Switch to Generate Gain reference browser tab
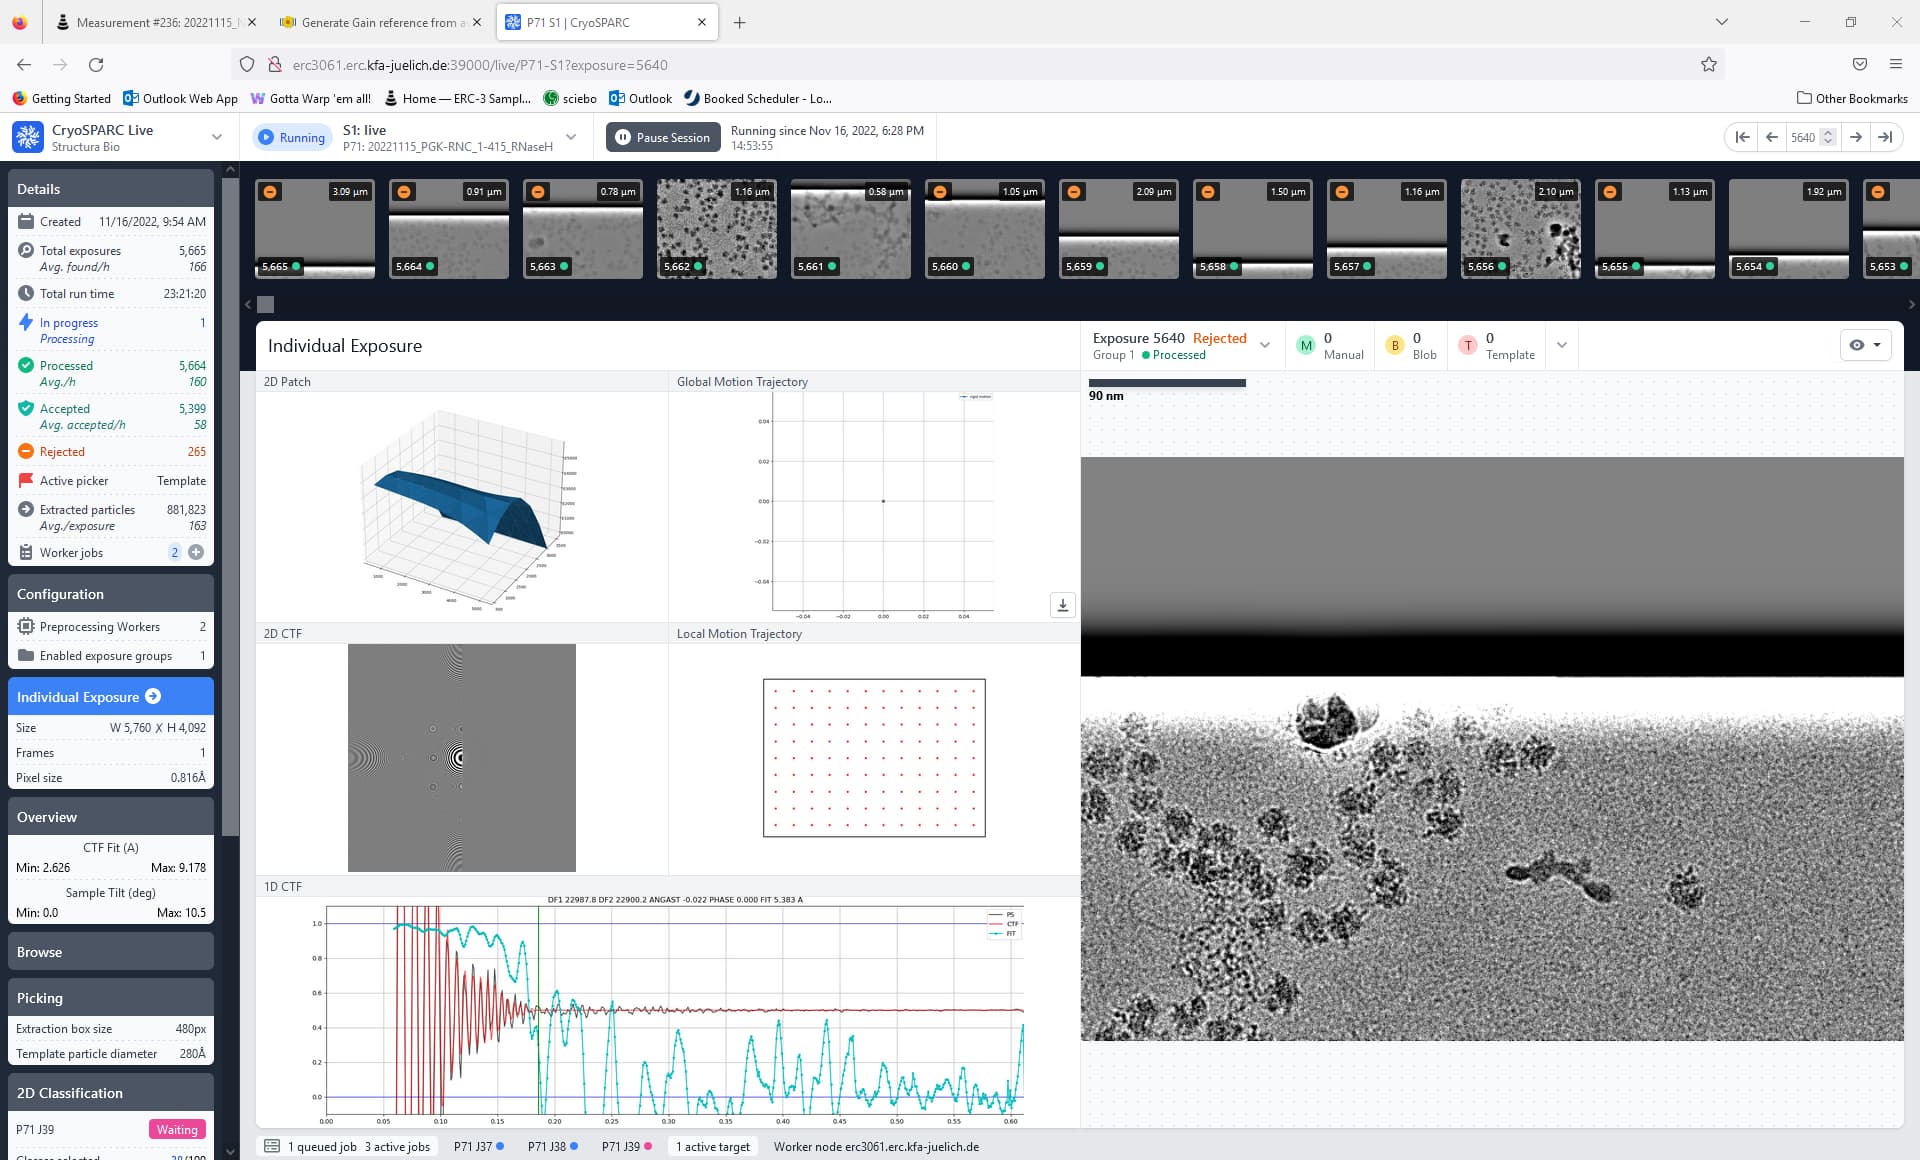 pos(379,22)
